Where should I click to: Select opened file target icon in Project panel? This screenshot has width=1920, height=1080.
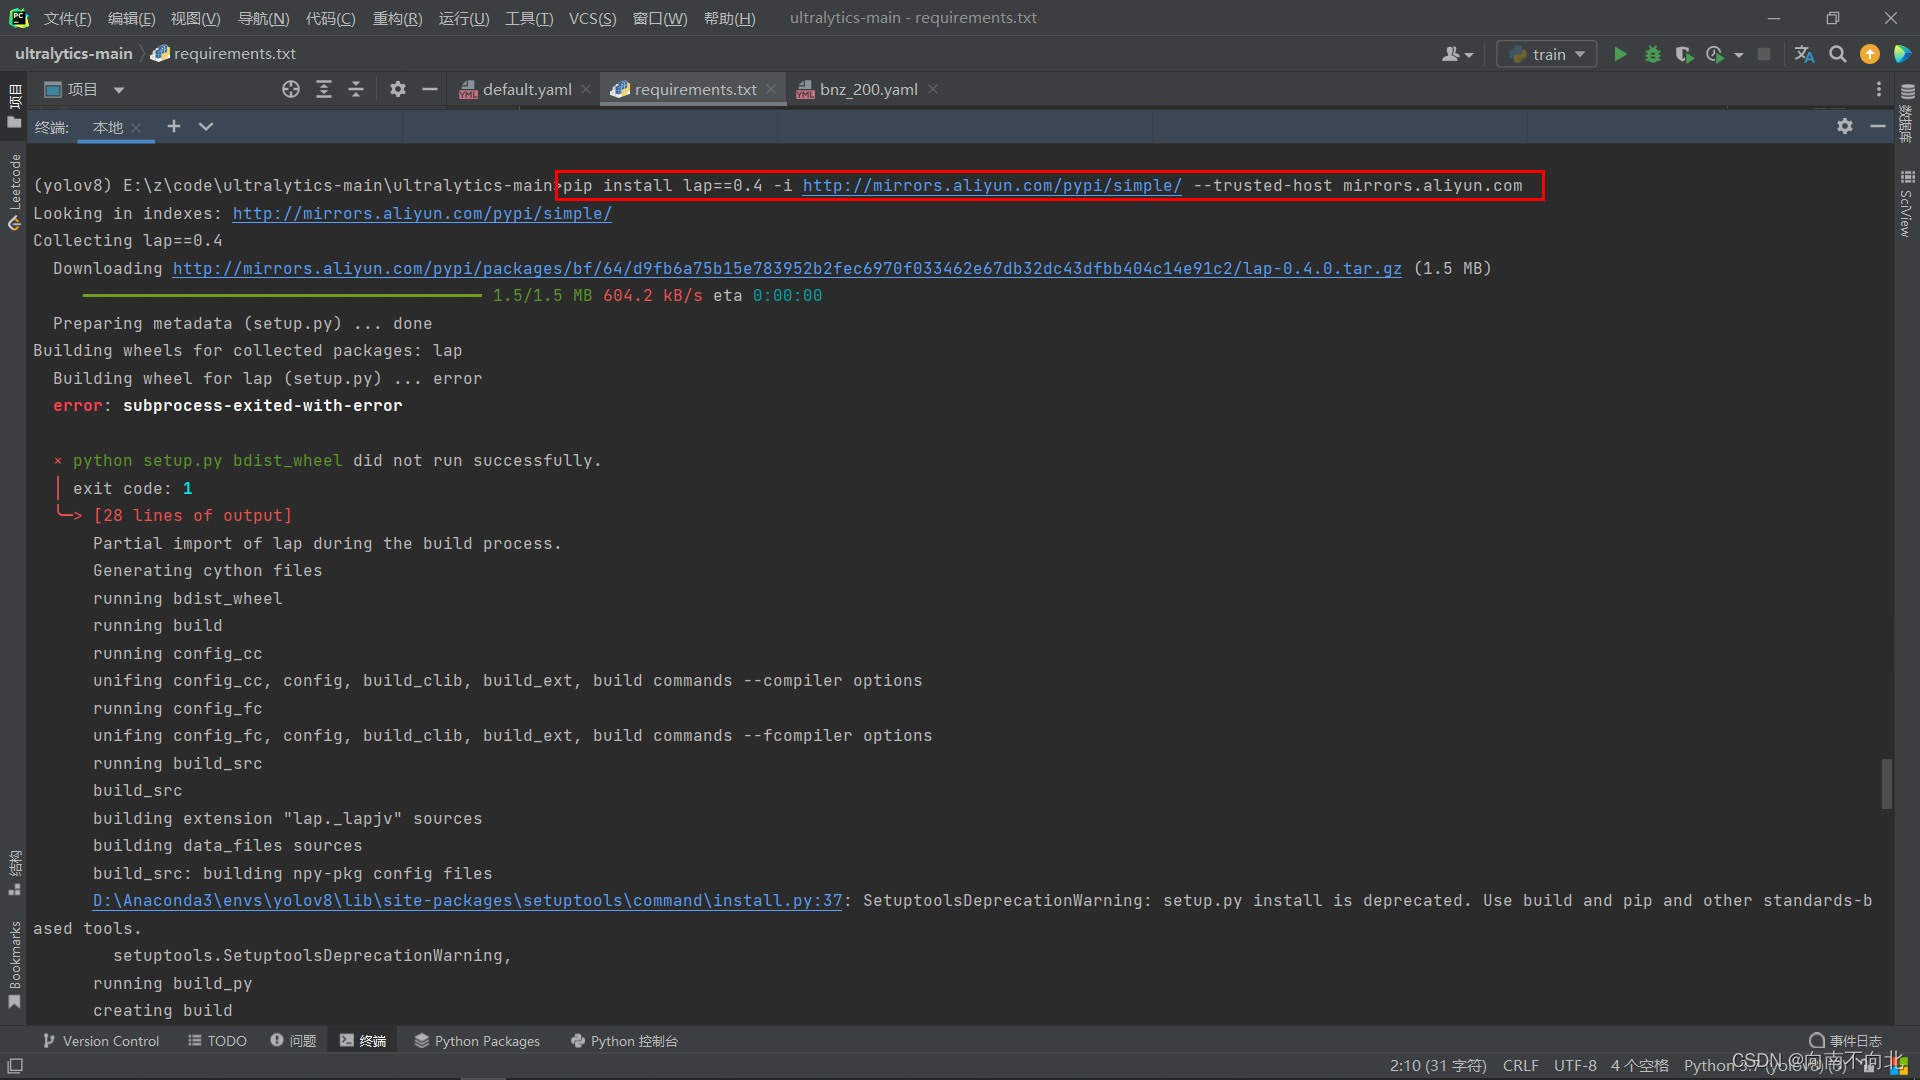[291, 89]
